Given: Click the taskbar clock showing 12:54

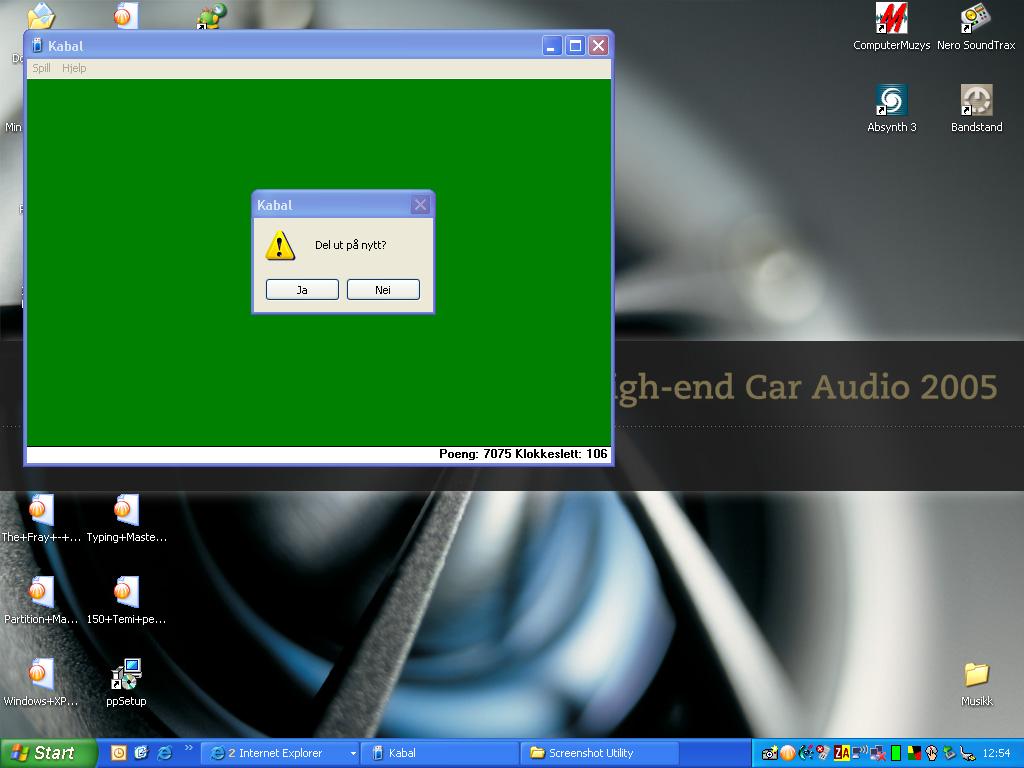Looking at the screenshot, I should point(997,753).
